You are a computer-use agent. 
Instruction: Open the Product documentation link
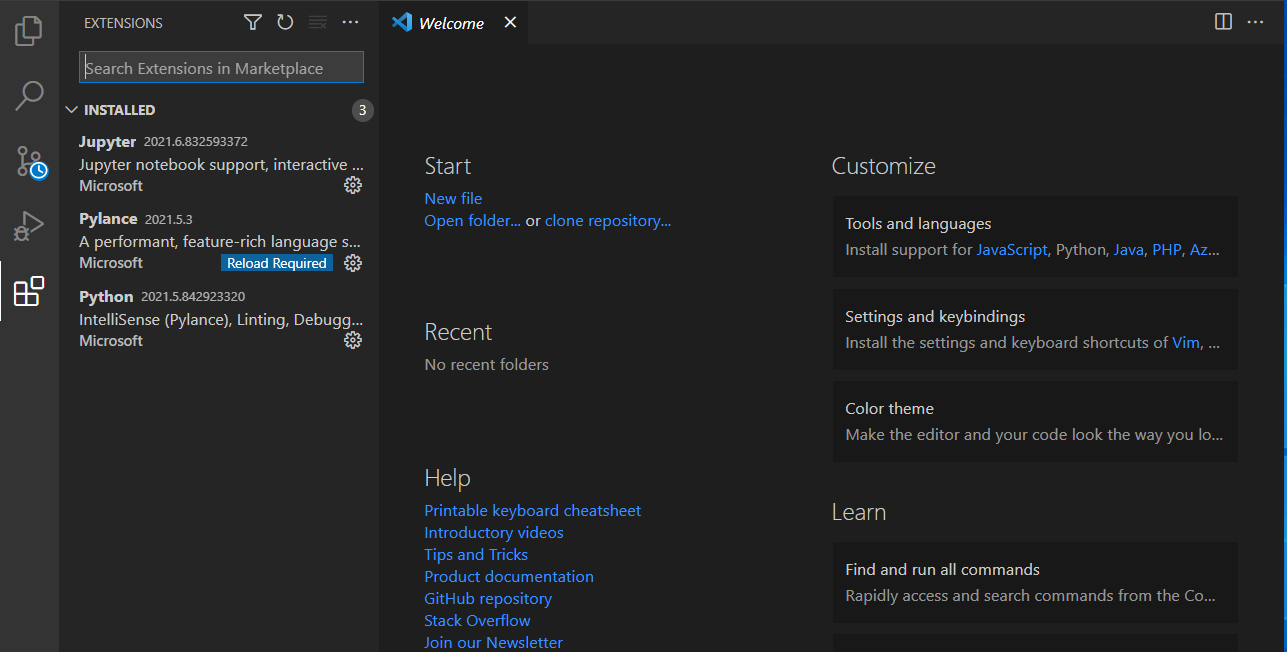(509, 576)
